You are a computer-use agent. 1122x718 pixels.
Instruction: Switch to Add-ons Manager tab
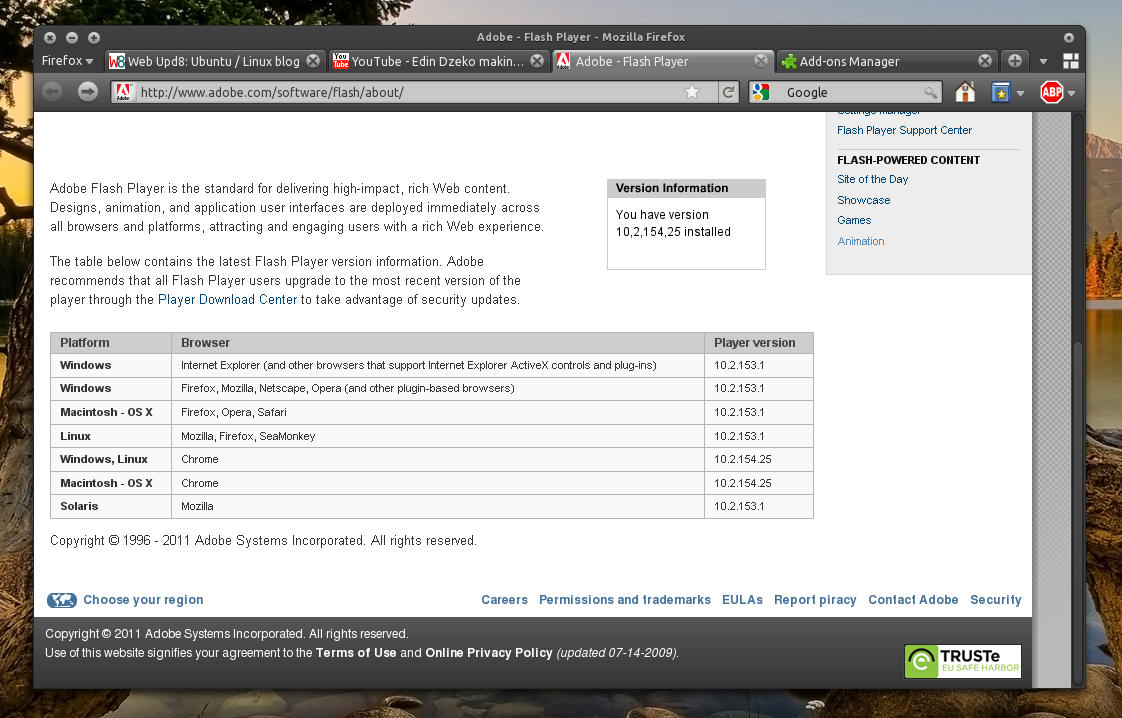click(x=886, y=61)
